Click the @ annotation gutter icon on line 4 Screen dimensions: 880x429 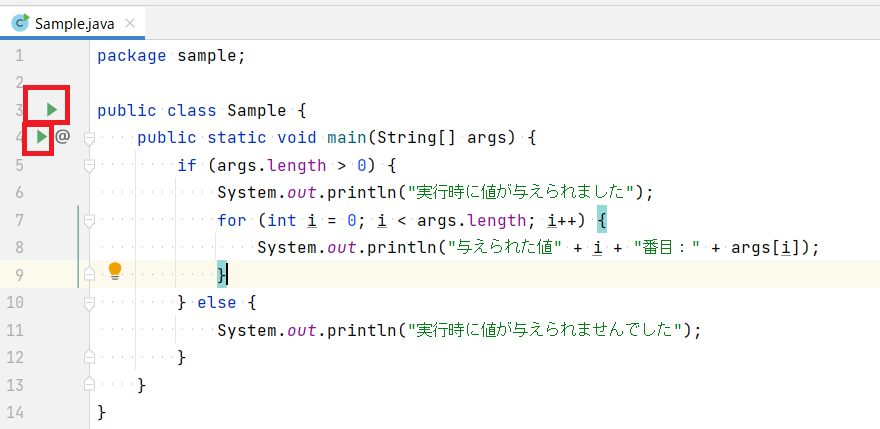coord(62,136)
